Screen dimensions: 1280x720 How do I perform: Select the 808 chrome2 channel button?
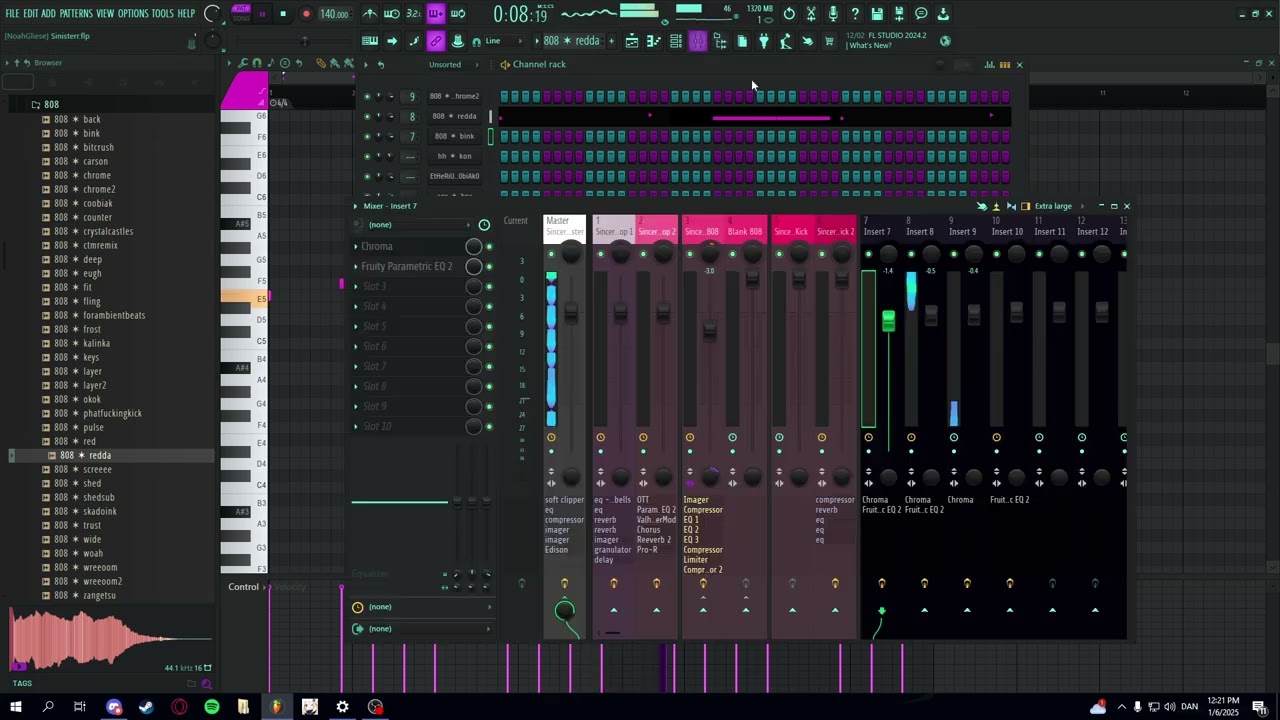coord(455,96)
